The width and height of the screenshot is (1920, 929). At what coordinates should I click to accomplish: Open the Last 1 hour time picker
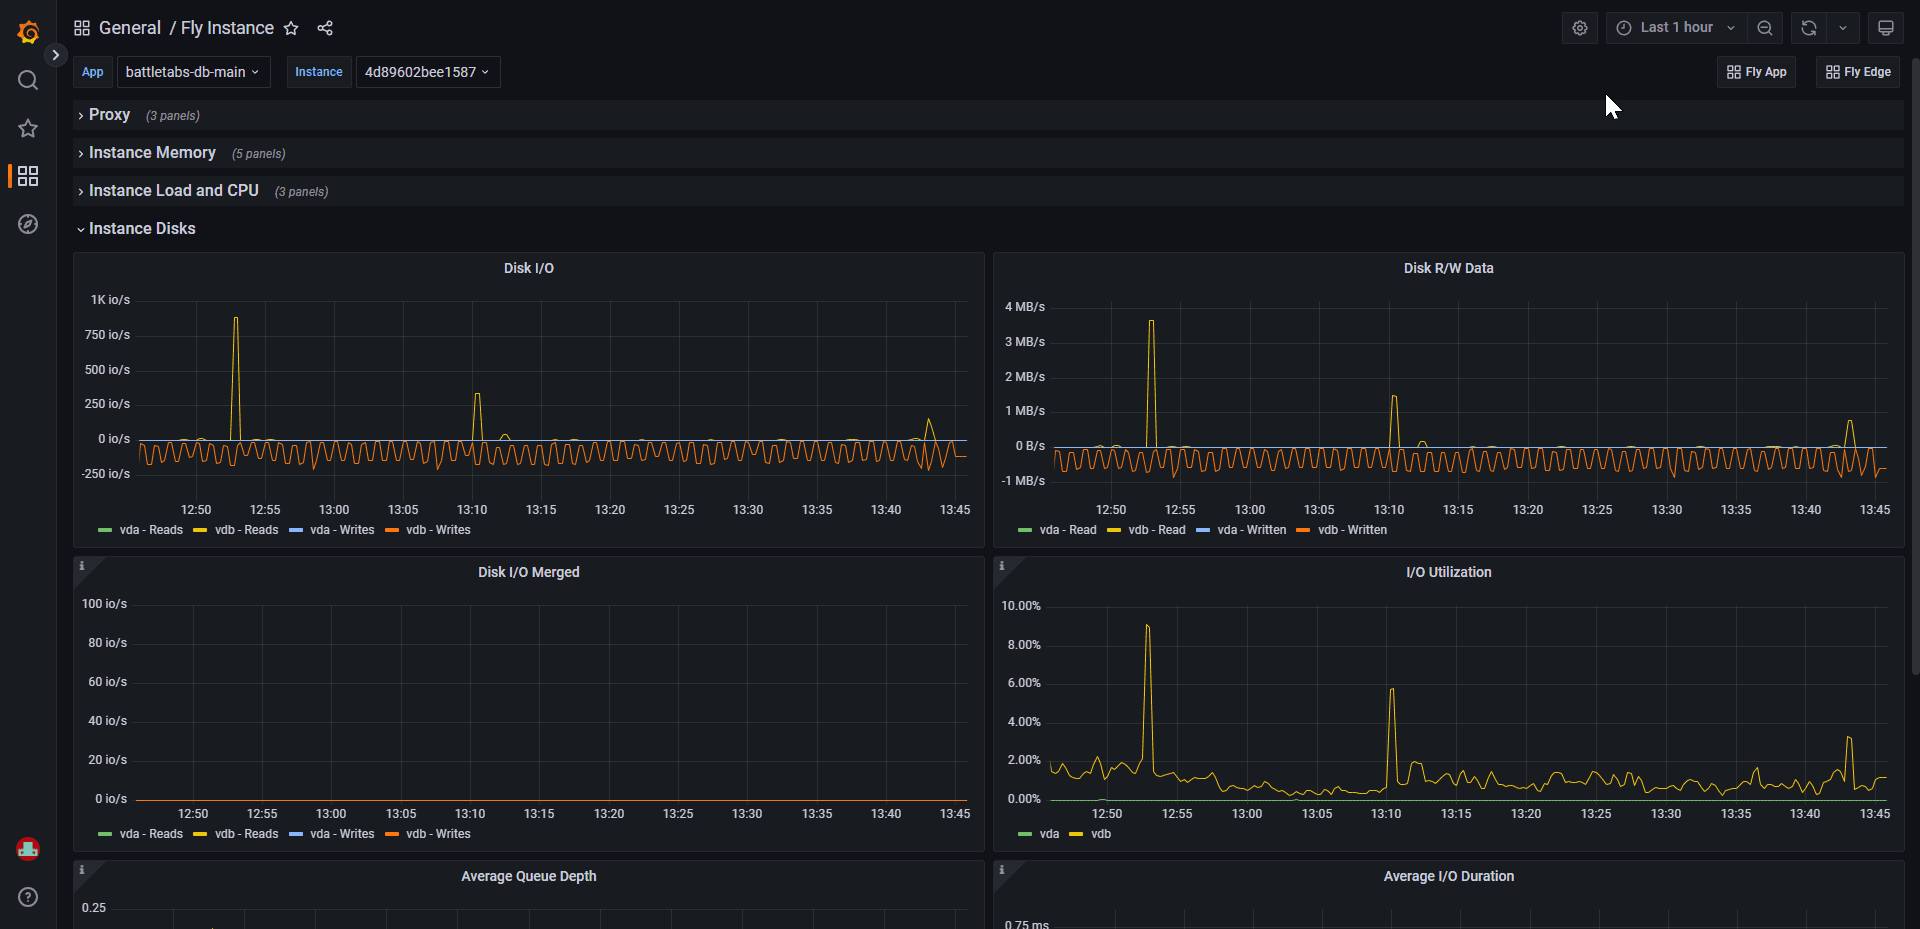[1676, 28]
